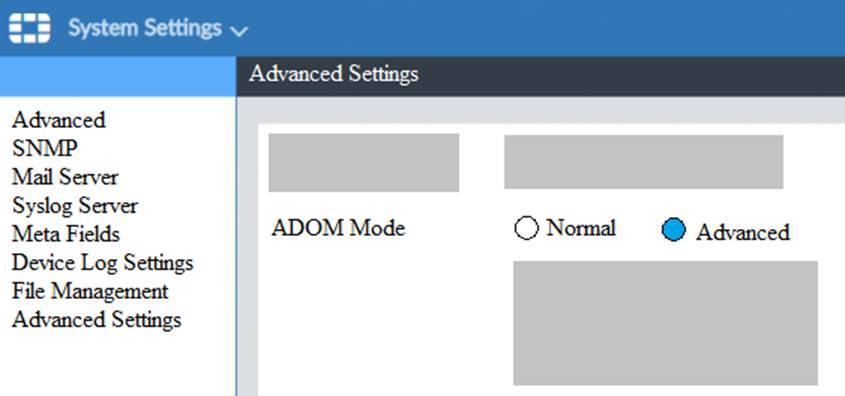Click the large gray box below radio buttons
Viewport: 845px width, 396px height.
point(666,323)
